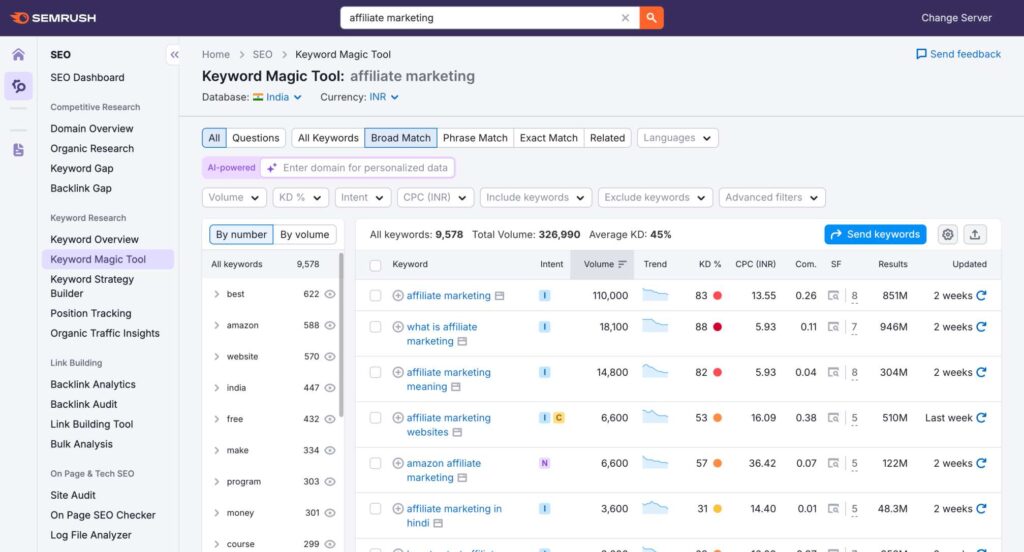Open SERP snapshot icon next to affiliate marketing meaning
Viewport: 1024px width, 552px height.
pos(456,387)
